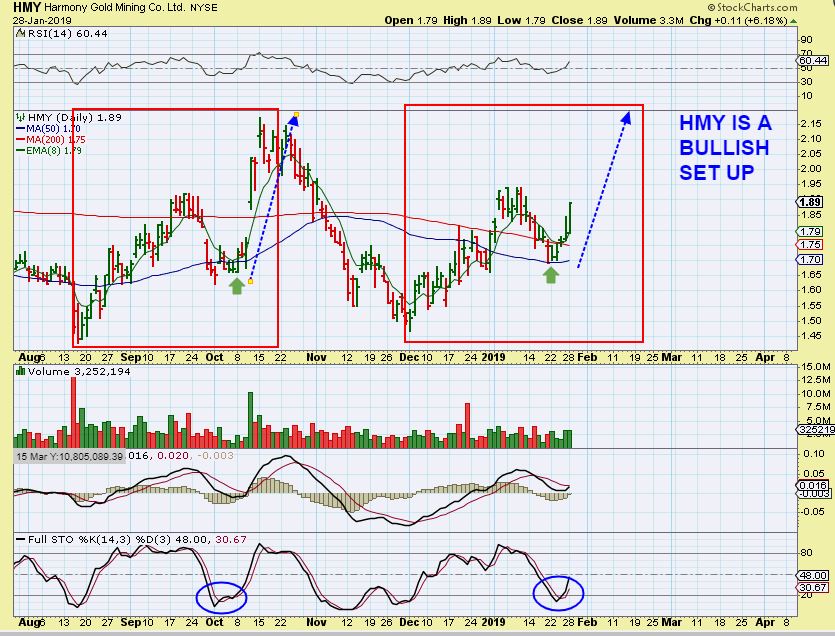Image resolution: width=835 pixels, height=636 pixels.
Task: Click the 'Low 1.79' value in header
Action: coord(521,20)
